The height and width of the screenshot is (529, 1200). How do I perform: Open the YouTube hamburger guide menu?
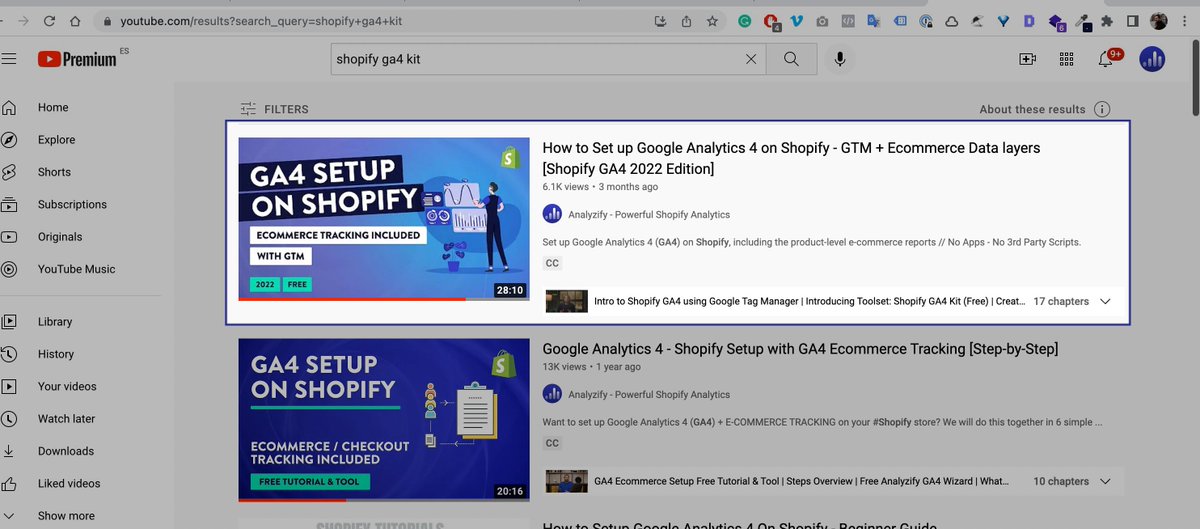tap(9, 59)
